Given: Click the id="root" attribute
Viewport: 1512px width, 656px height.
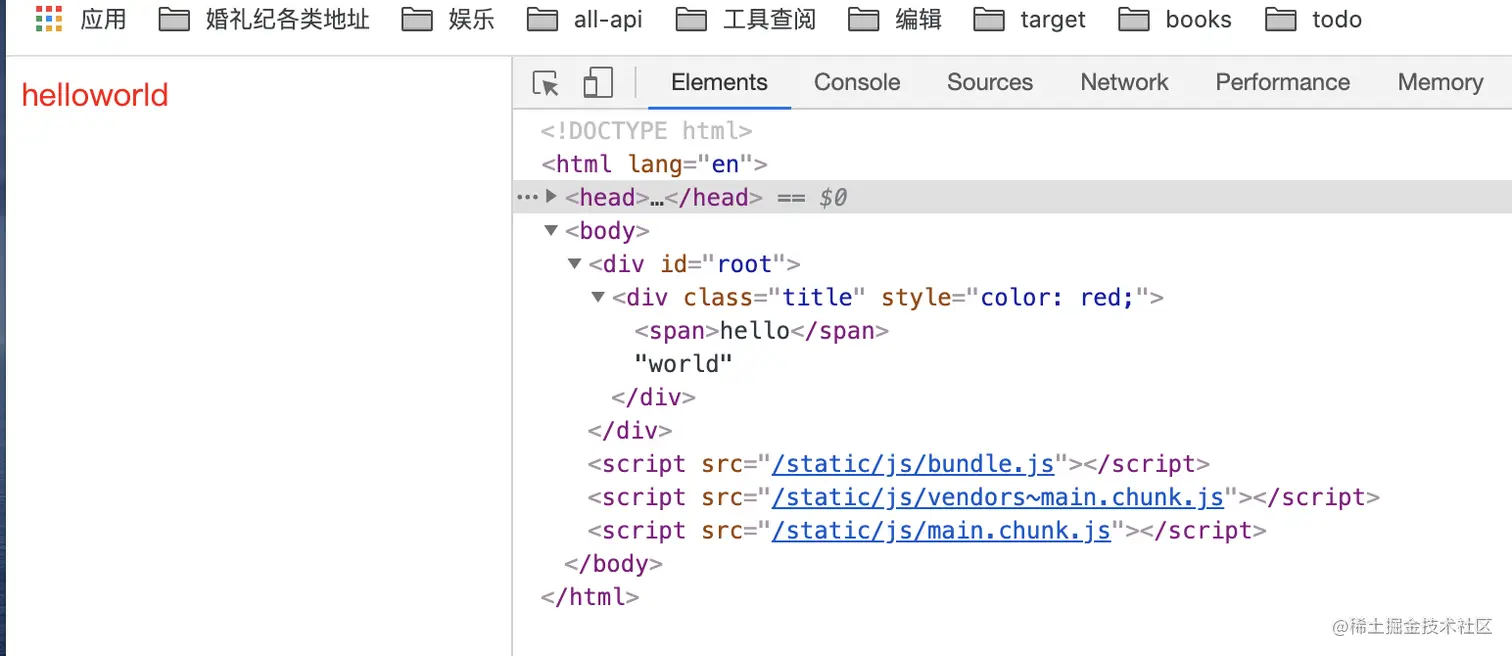Looking at the screenshot, I should tap(723, 264).
